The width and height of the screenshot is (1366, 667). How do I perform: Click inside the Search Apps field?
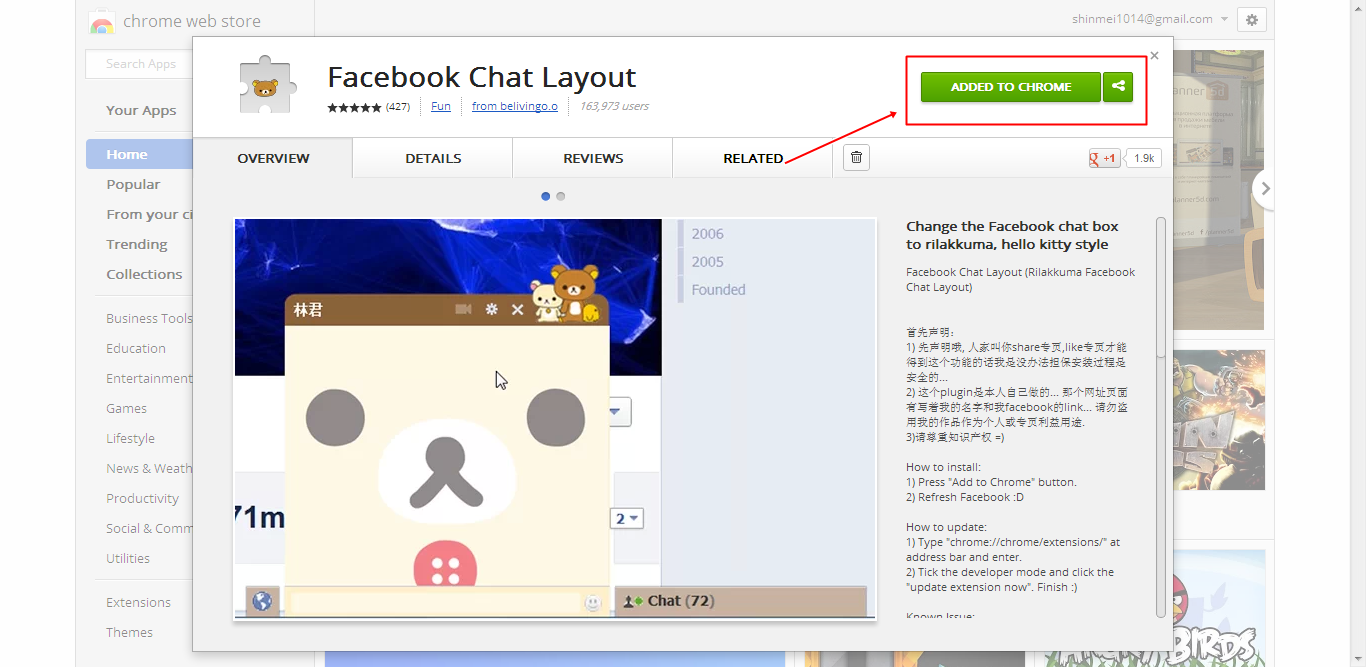pyautogui.click(x=140, y=63)
